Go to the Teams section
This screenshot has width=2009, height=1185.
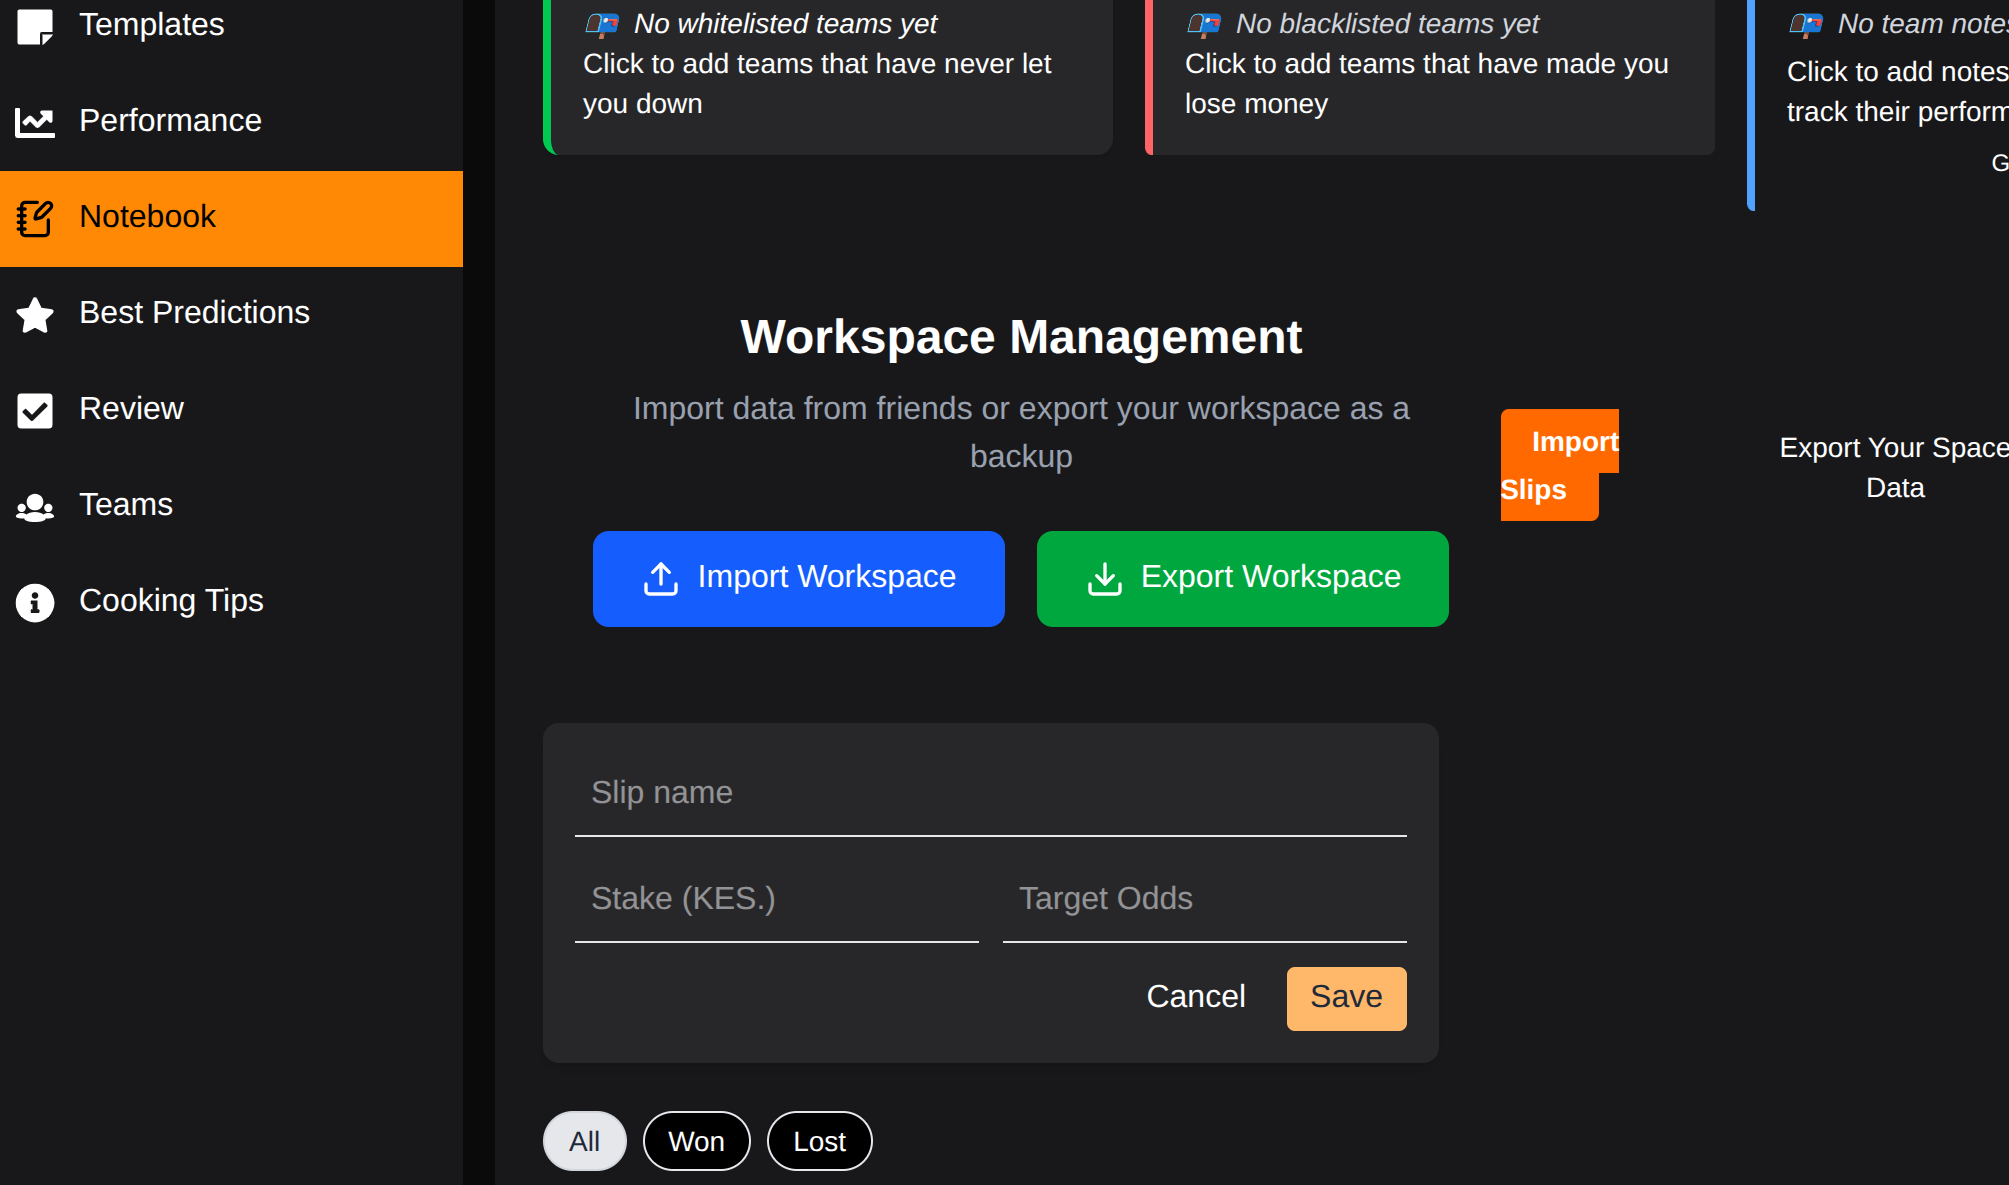click(126, 505)
